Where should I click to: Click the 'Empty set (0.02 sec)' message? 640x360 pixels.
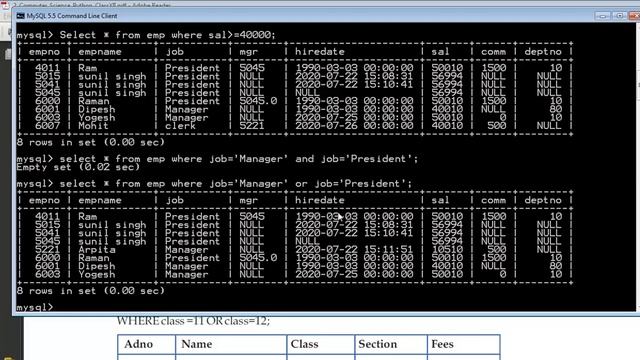[78, 167]
